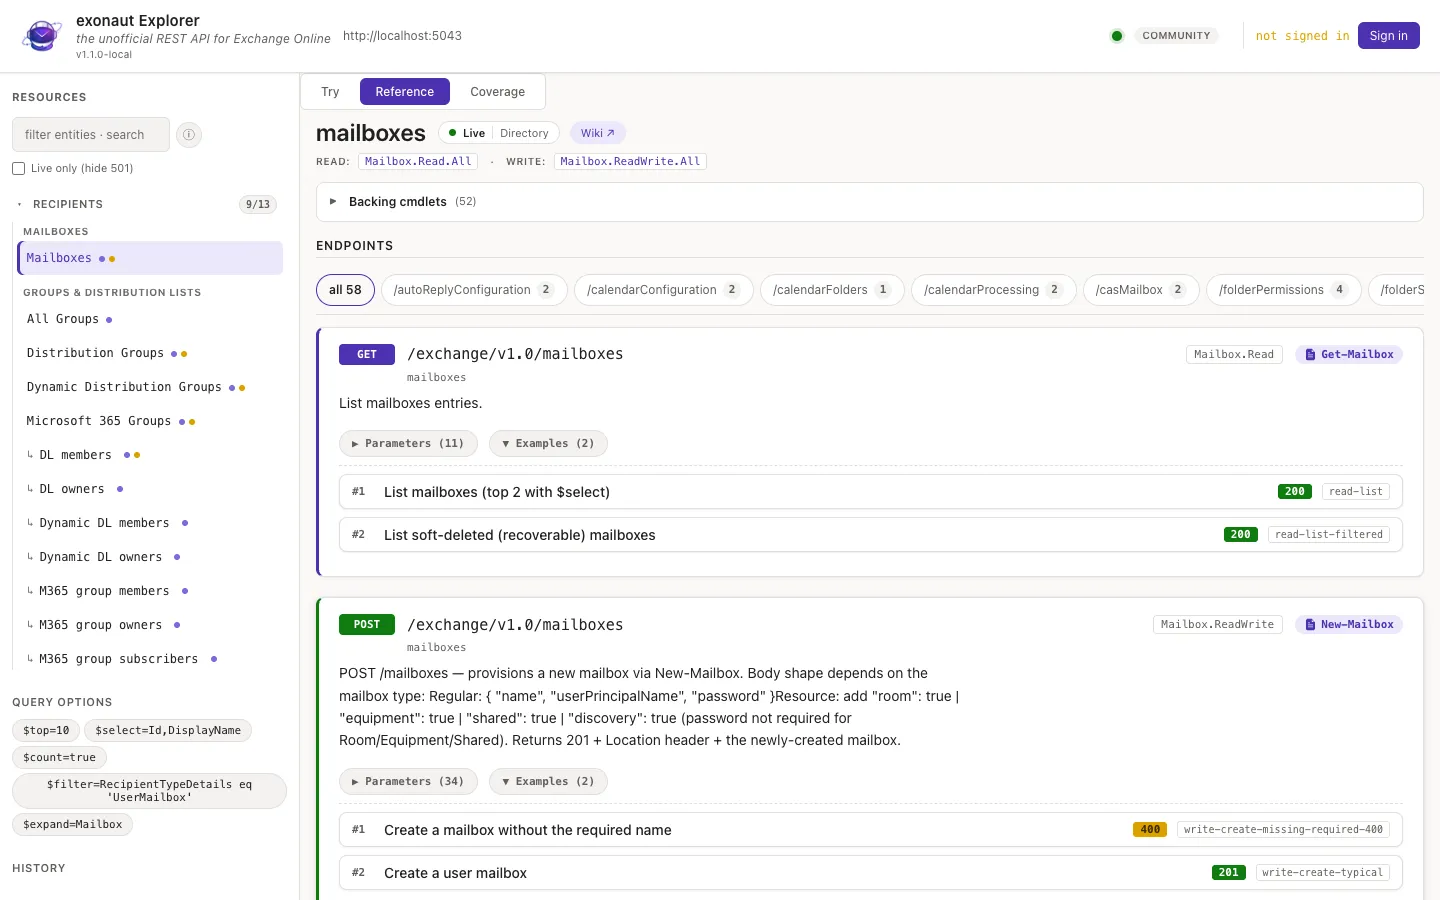Apply the $filter=RecipientTypeDetails query option
The width and height of the screenshot is (1440, 900).
tap(149, 791)
